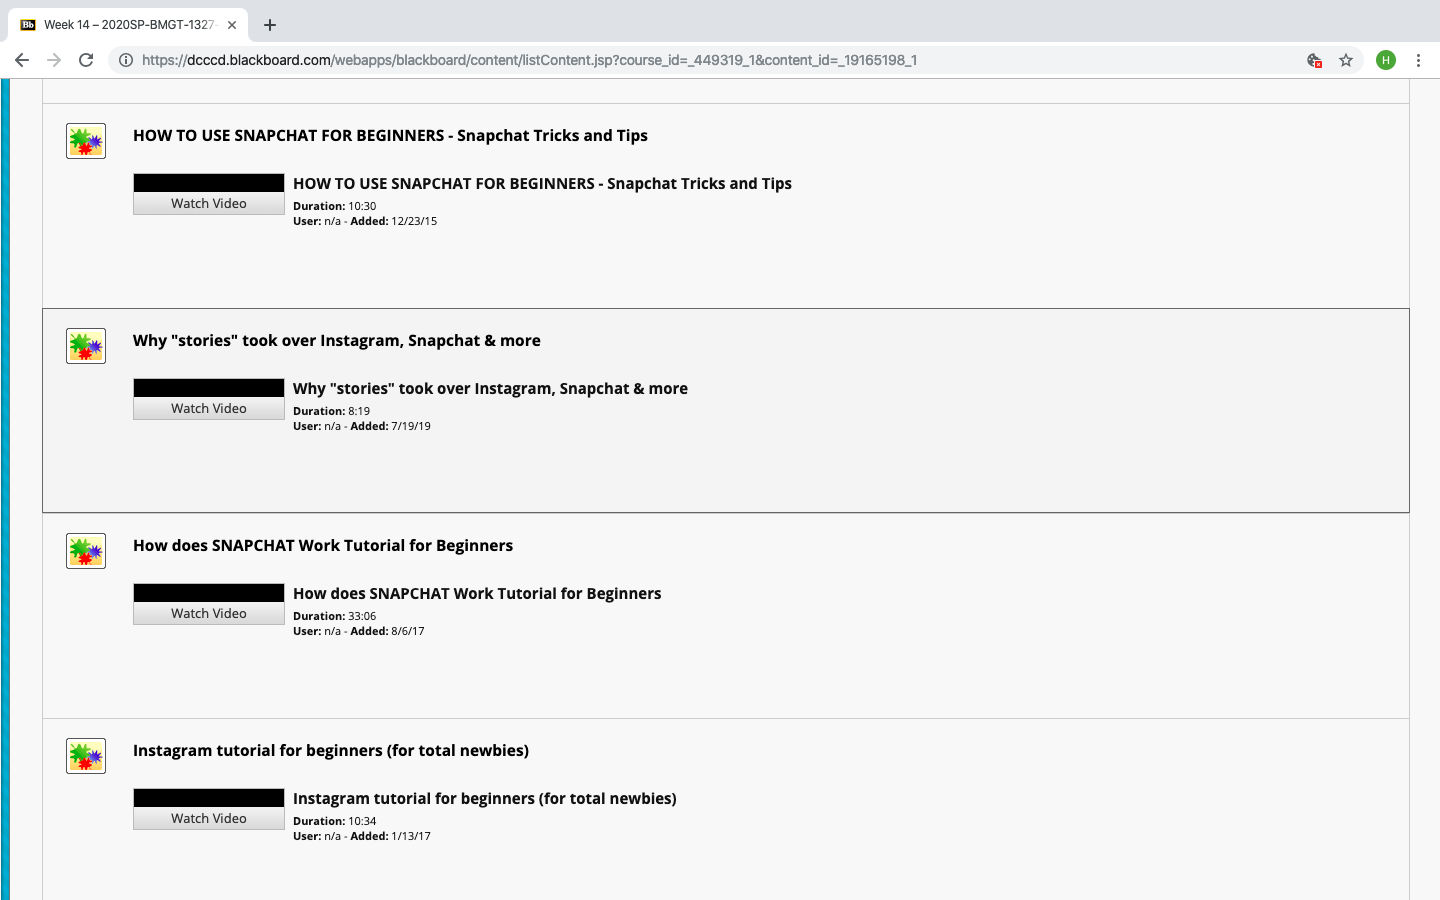Close the Week 14 tab
This screenshot has width=1440, height=900.
[232, 25]
